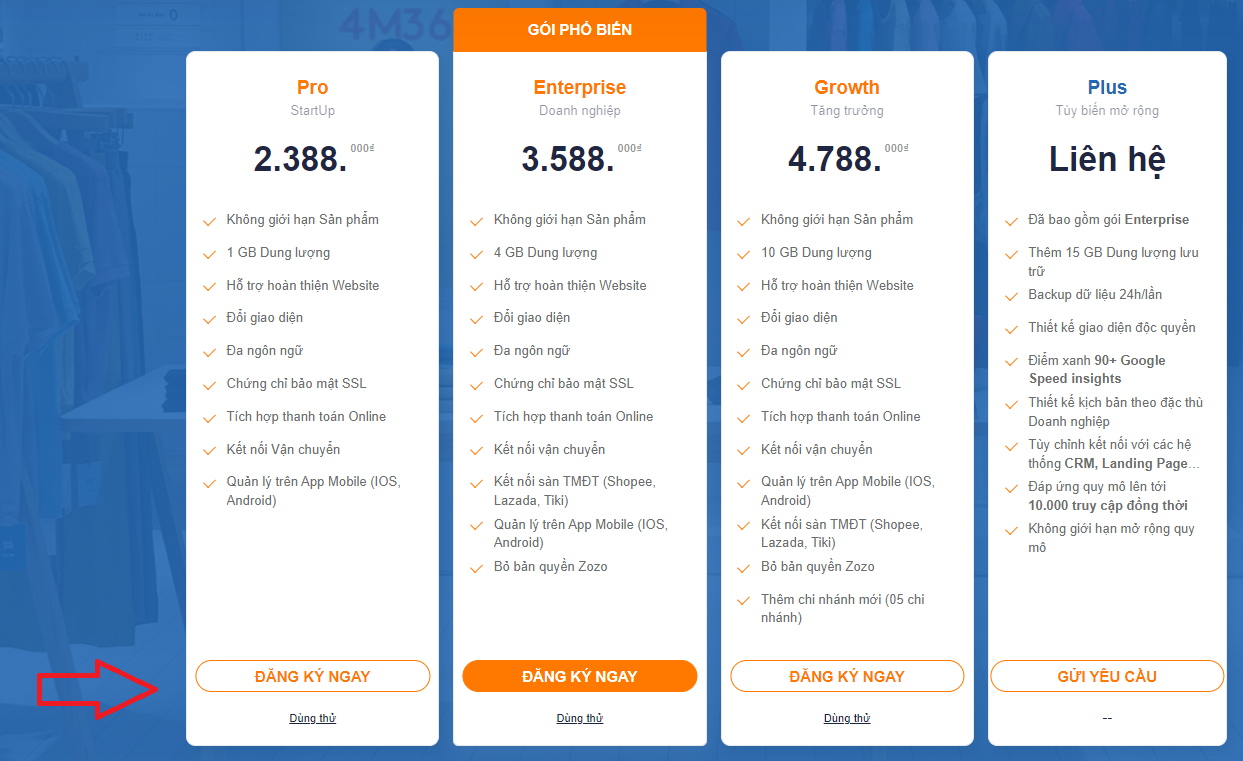Click checkmark beside Thêm chi nhánh mới

tap(743, 601)
